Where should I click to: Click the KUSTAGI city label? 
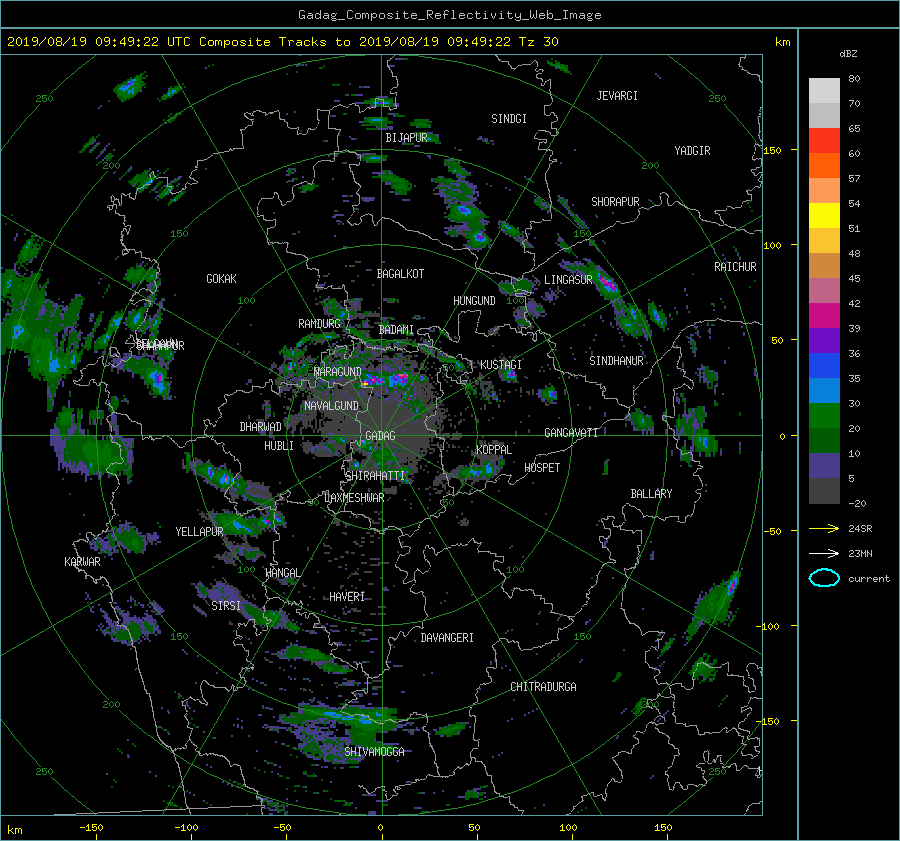tap(501, 365)
